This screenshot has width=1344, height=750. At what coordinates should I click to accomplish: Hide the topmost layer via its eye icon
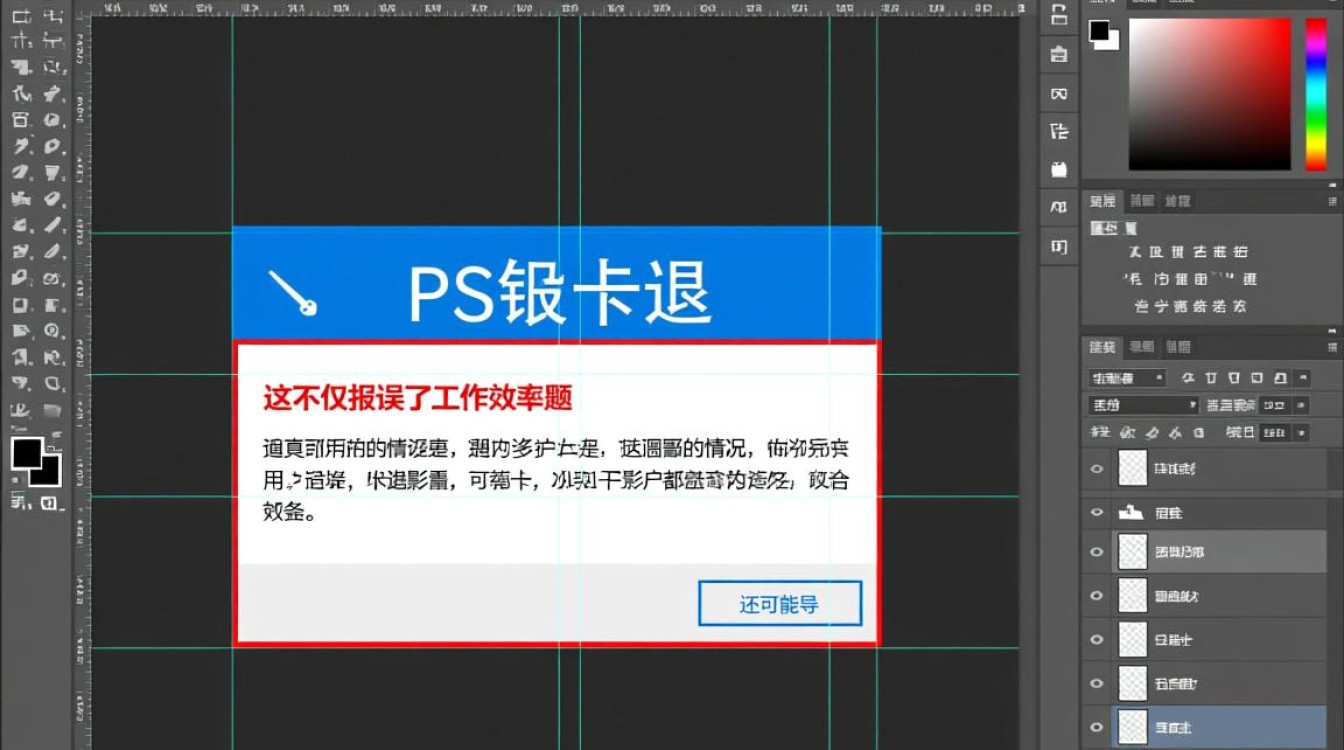(1098, 468)
